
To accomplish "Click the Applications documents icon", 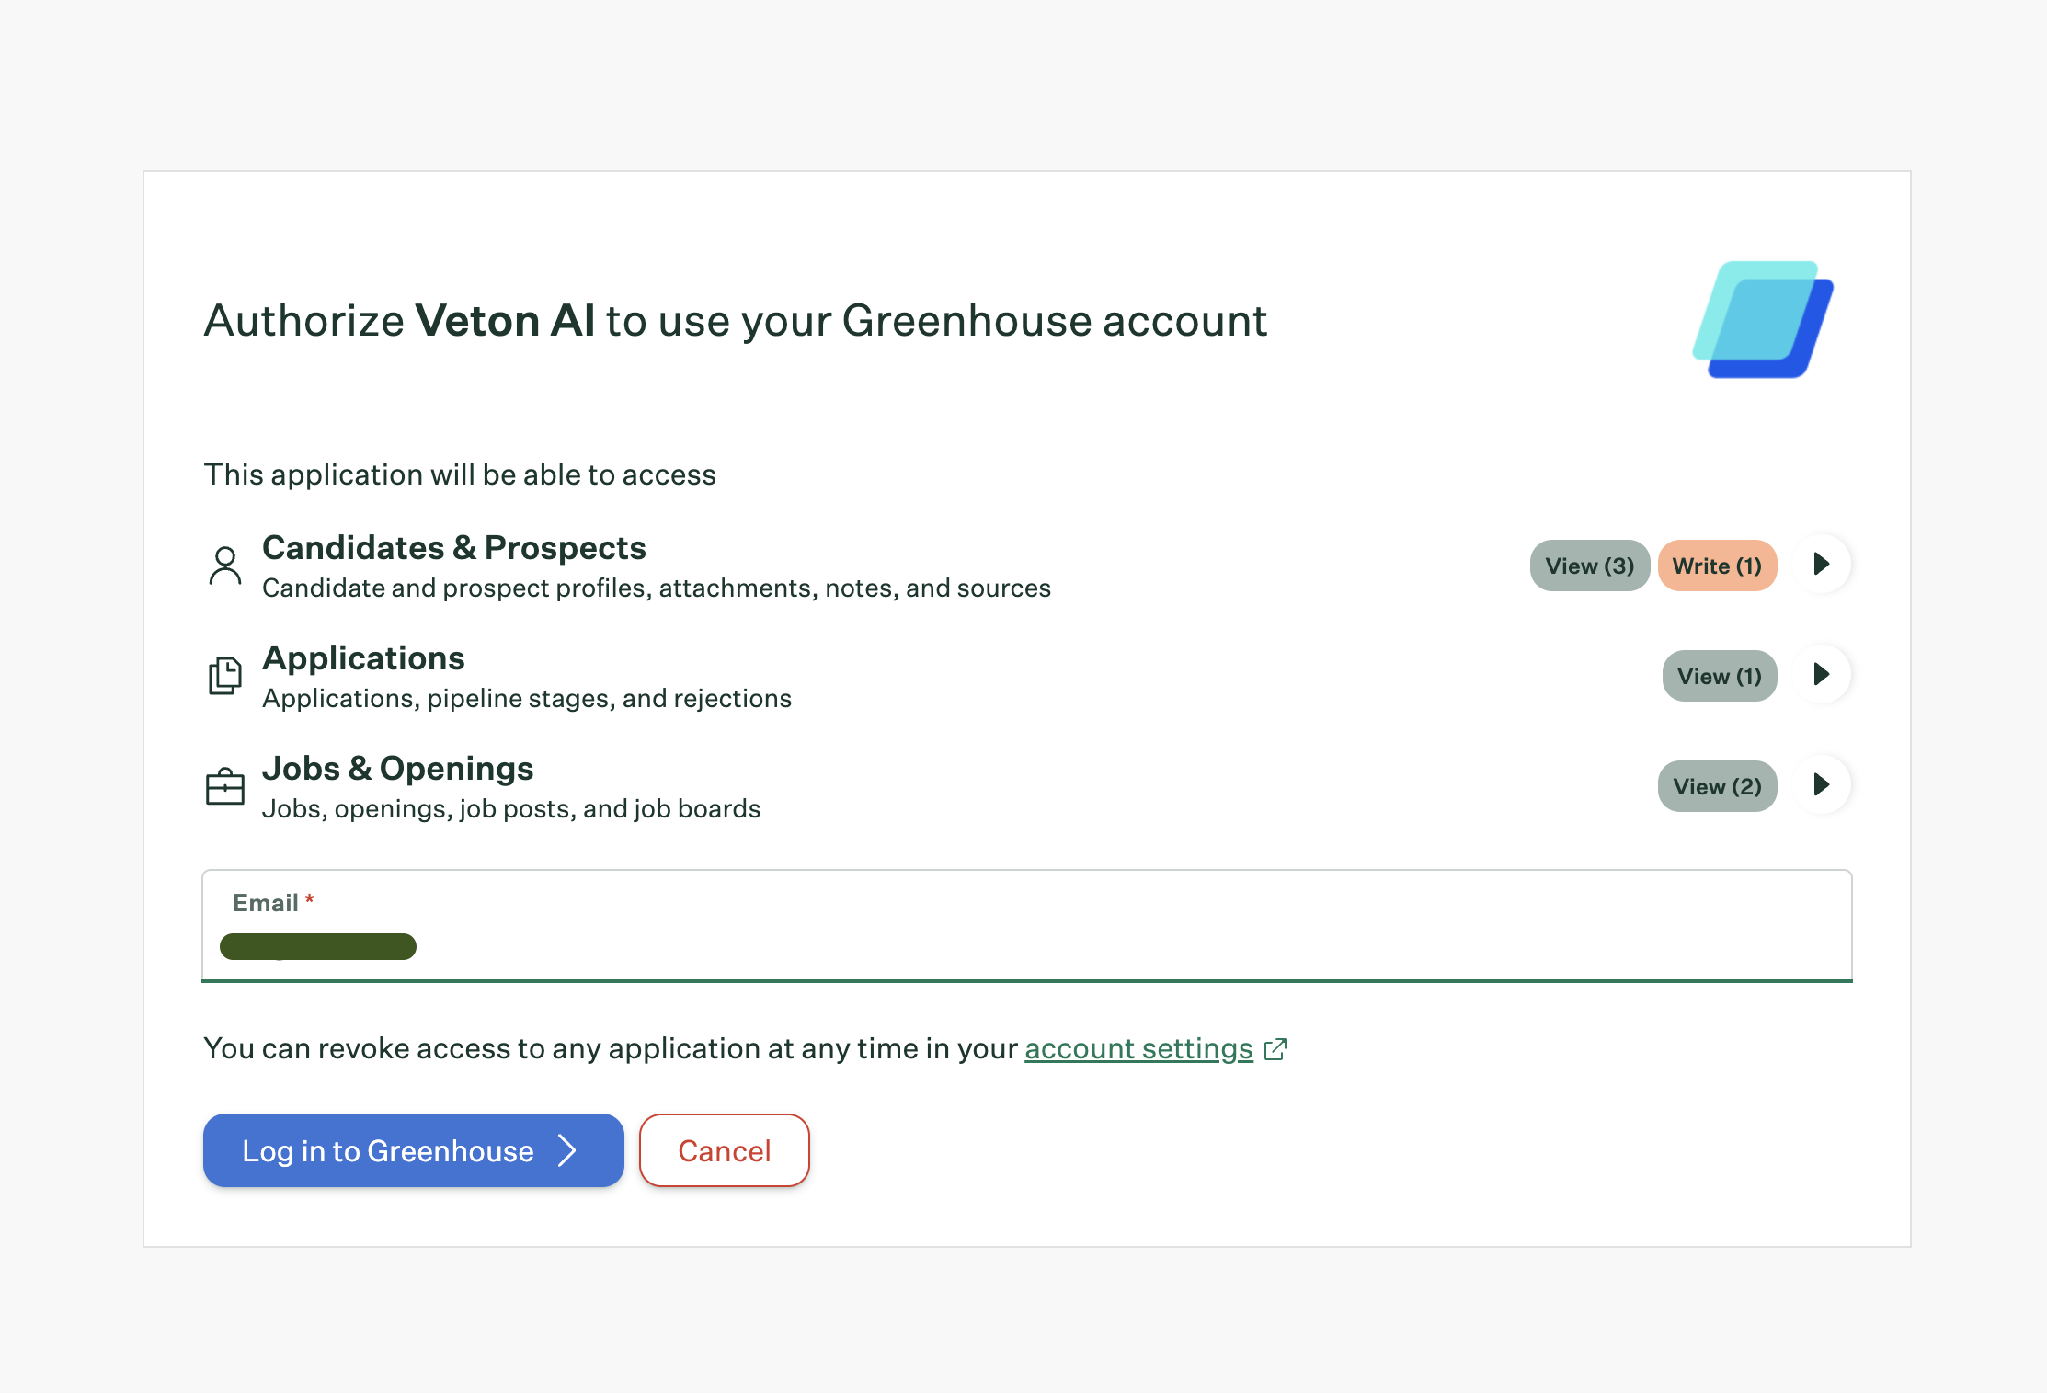I will point(225,676).
